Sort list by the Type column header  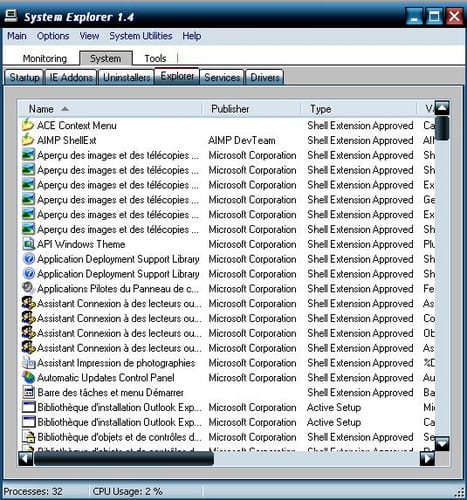(359, 109)
